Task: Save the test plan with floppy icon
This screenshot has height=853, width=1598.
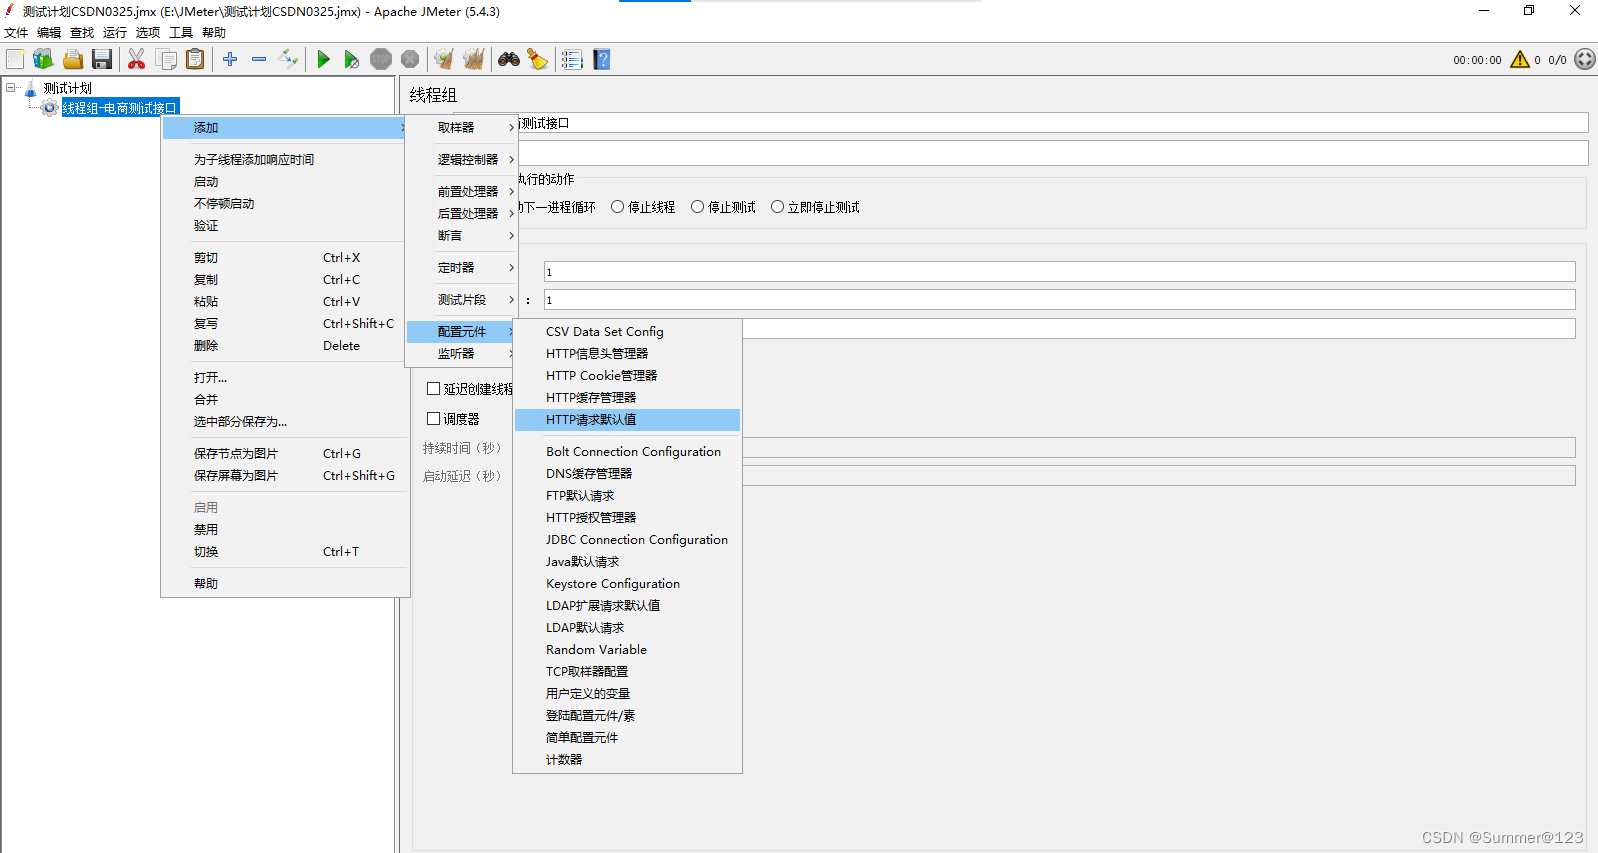Action: pyautogui.click(x=102, y=59)
